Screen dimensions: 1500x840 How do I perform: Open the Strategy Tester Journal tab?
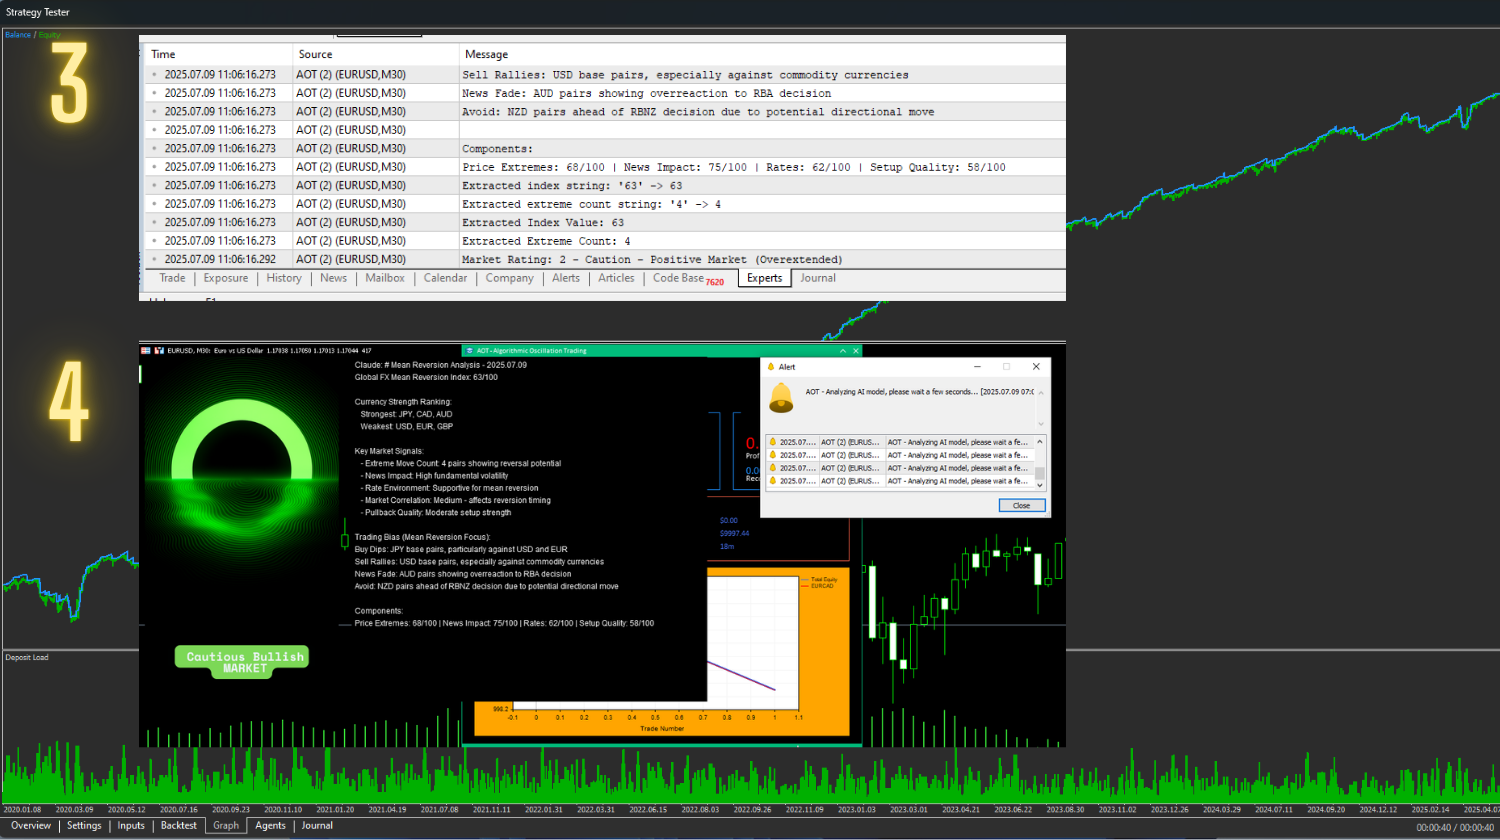[317, 826]
